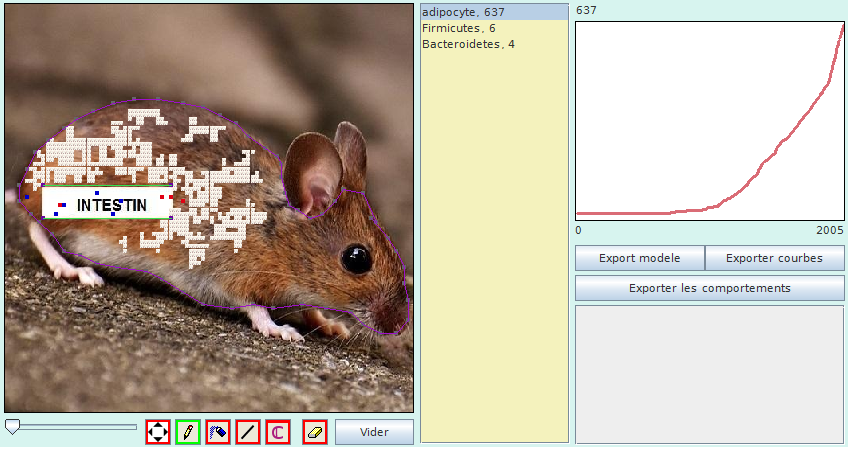Click Exporter courbes button
Viewport: 848px width, 449px height.
coord(774,258)
